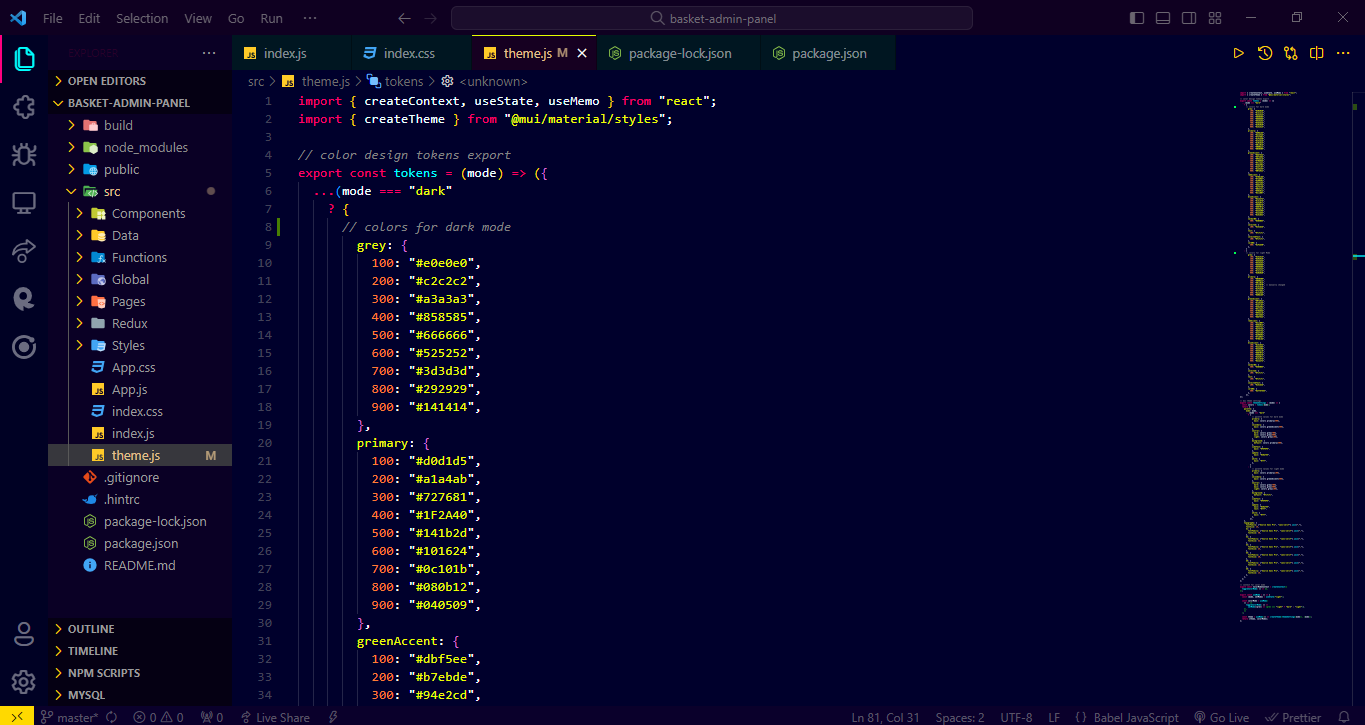Open notifications bell in status bar

(x=1342, y=717)
